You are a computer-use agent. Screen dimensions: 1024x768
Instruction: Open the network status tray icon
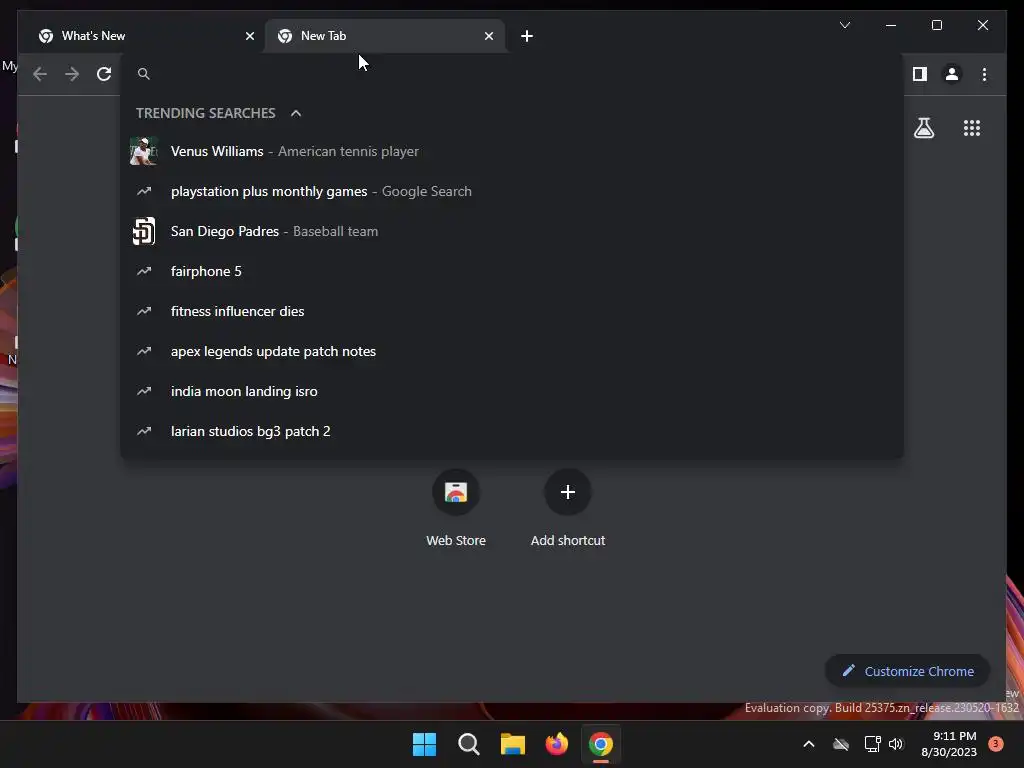[872, 744]
